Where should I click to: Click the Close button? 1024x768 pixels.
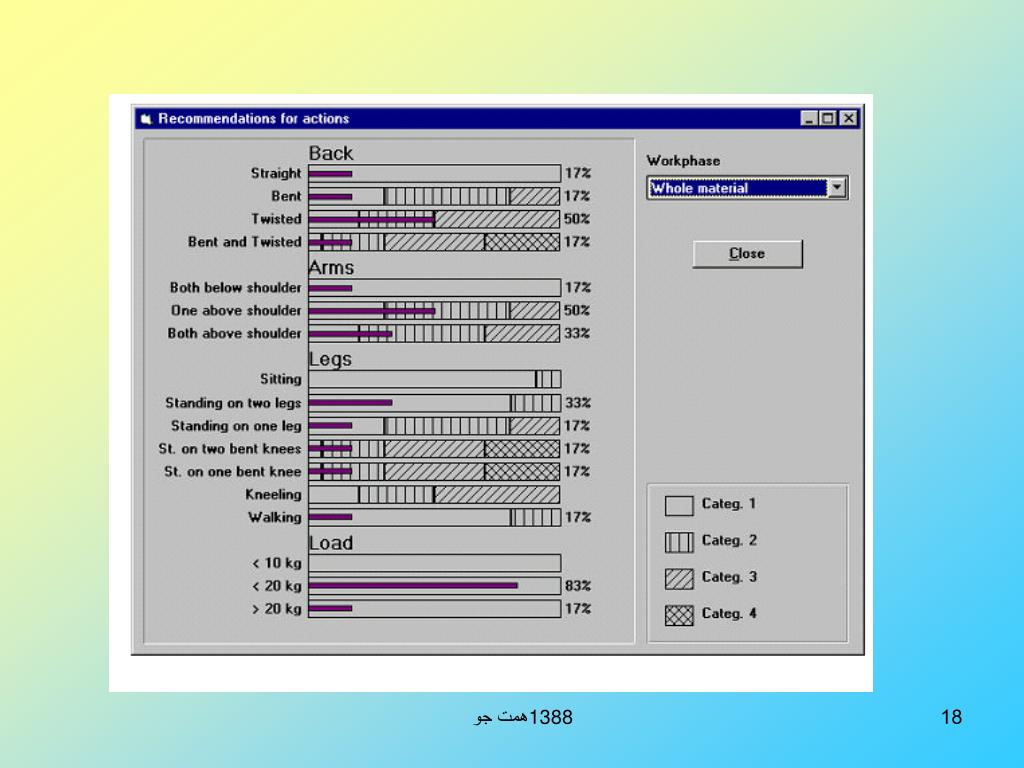coord(748,253)
